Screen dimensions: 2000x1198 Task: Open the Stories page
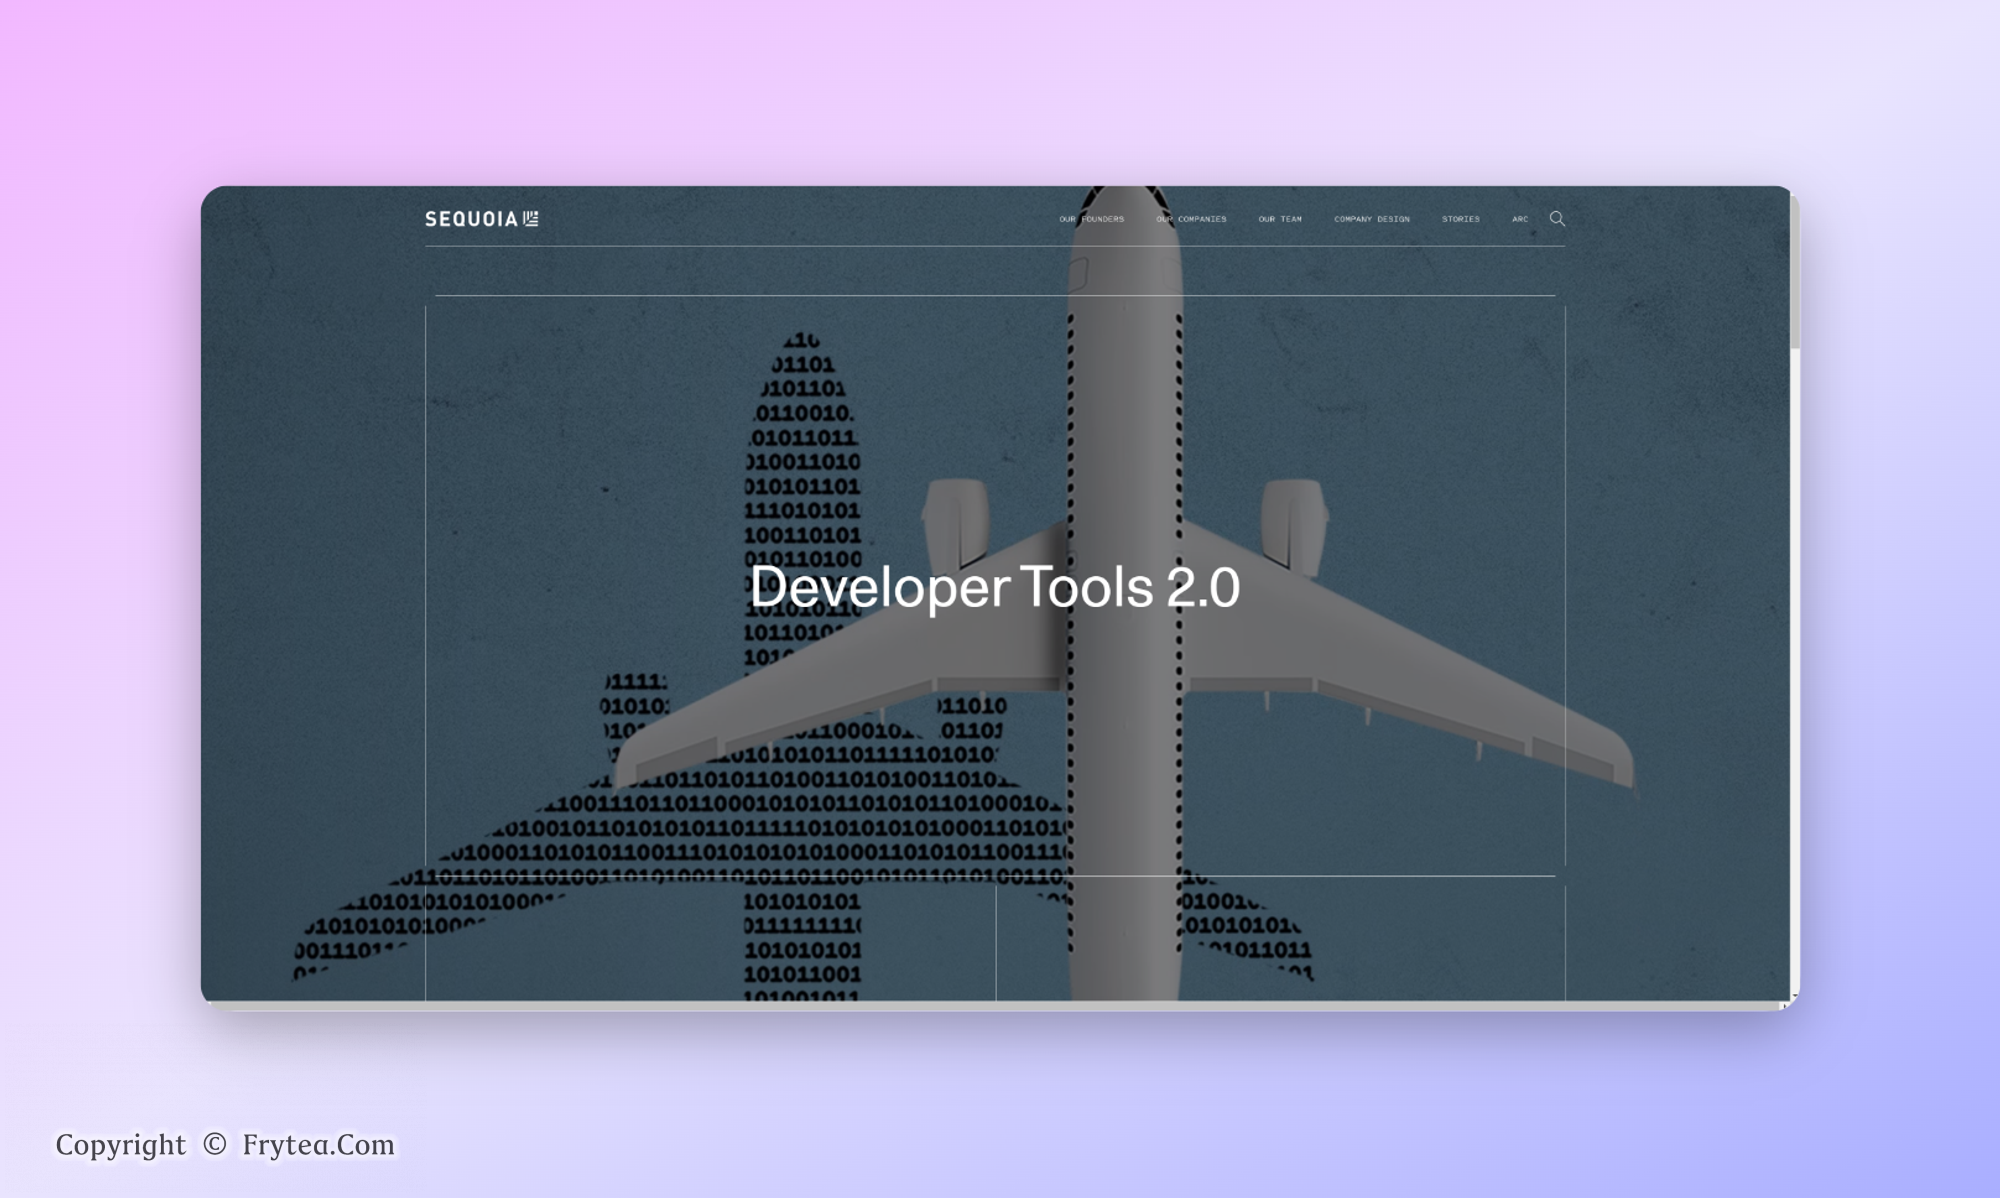pyautogui.click(x=1460, y=219)
